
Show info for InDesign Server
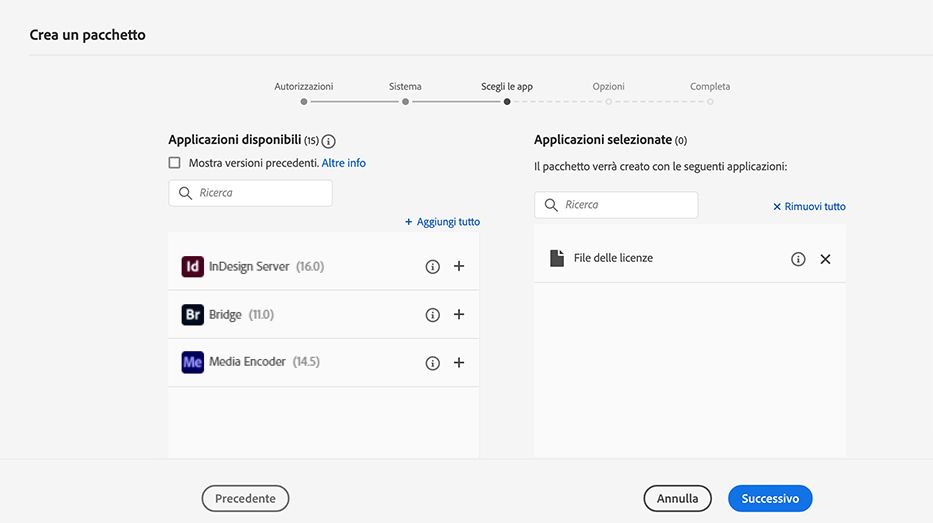(x=433, y=267)
